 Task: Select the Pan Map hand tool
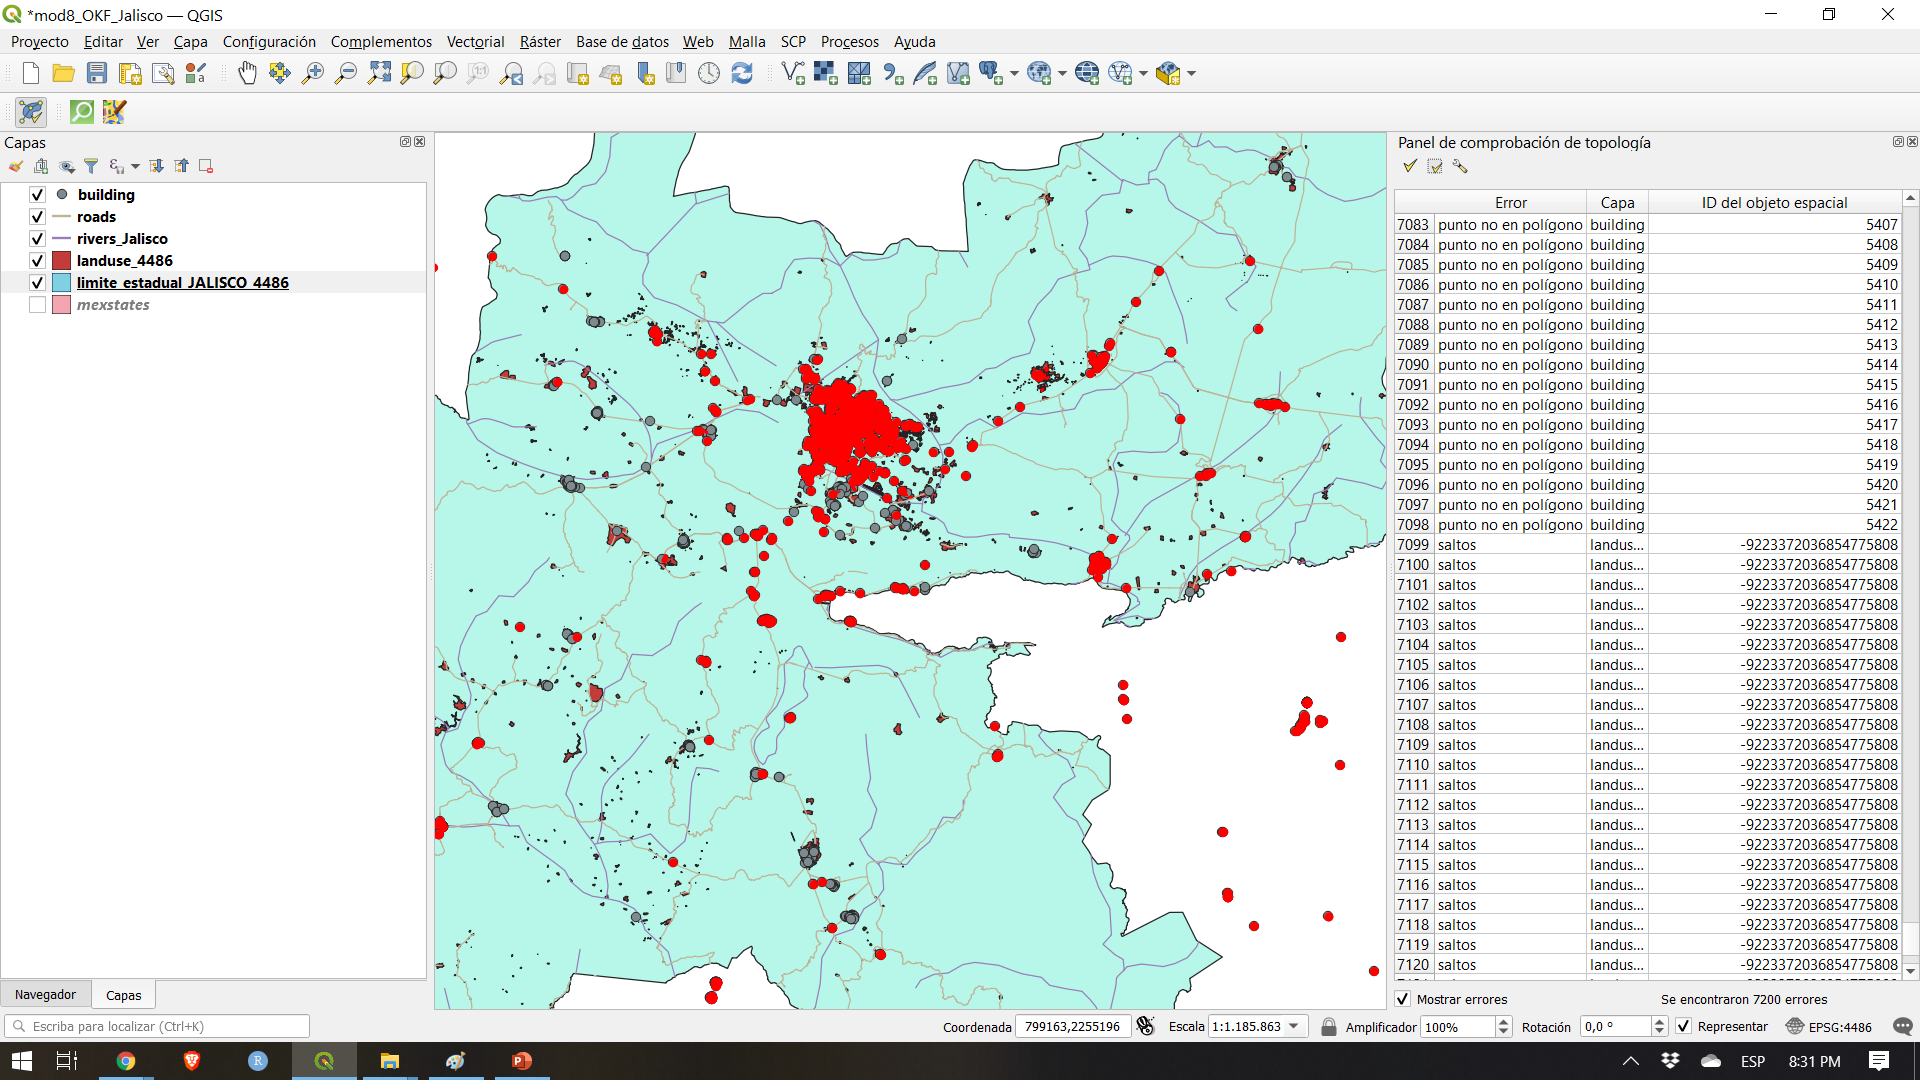point(247,73)
